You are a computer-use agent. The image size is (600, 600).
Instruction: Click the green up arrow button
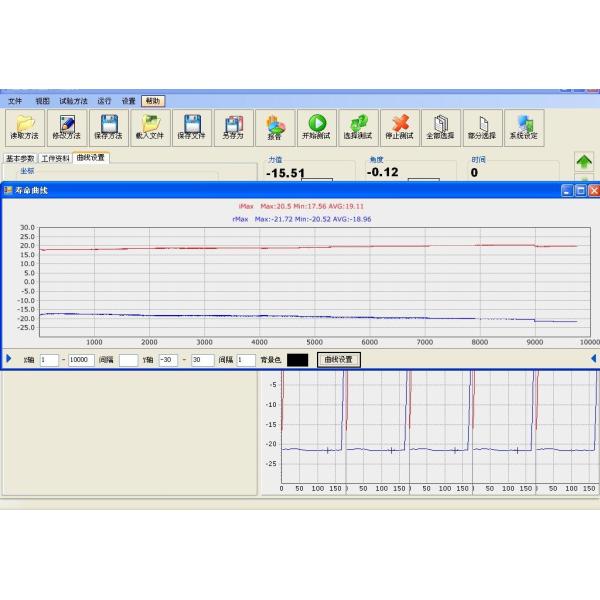(584, 161)
